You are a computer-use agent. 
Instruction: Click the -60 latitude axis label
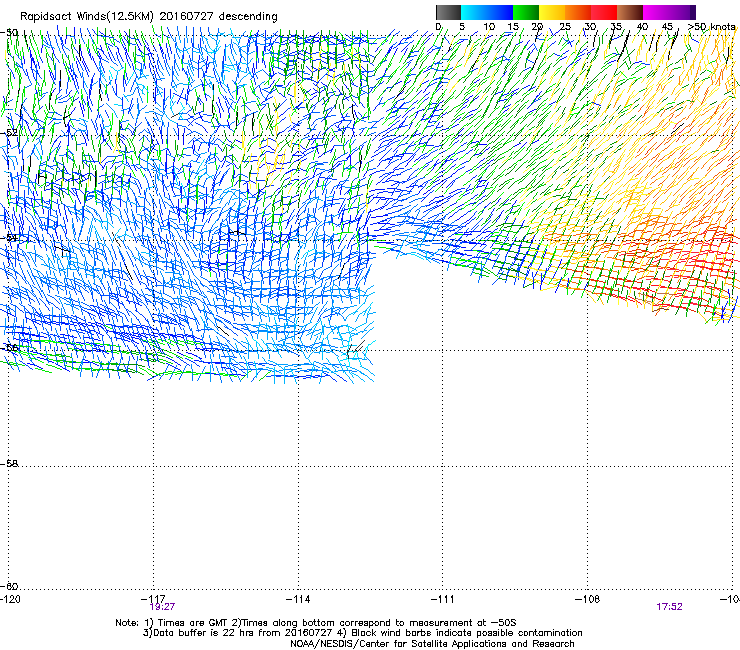(x=9, y=586)
